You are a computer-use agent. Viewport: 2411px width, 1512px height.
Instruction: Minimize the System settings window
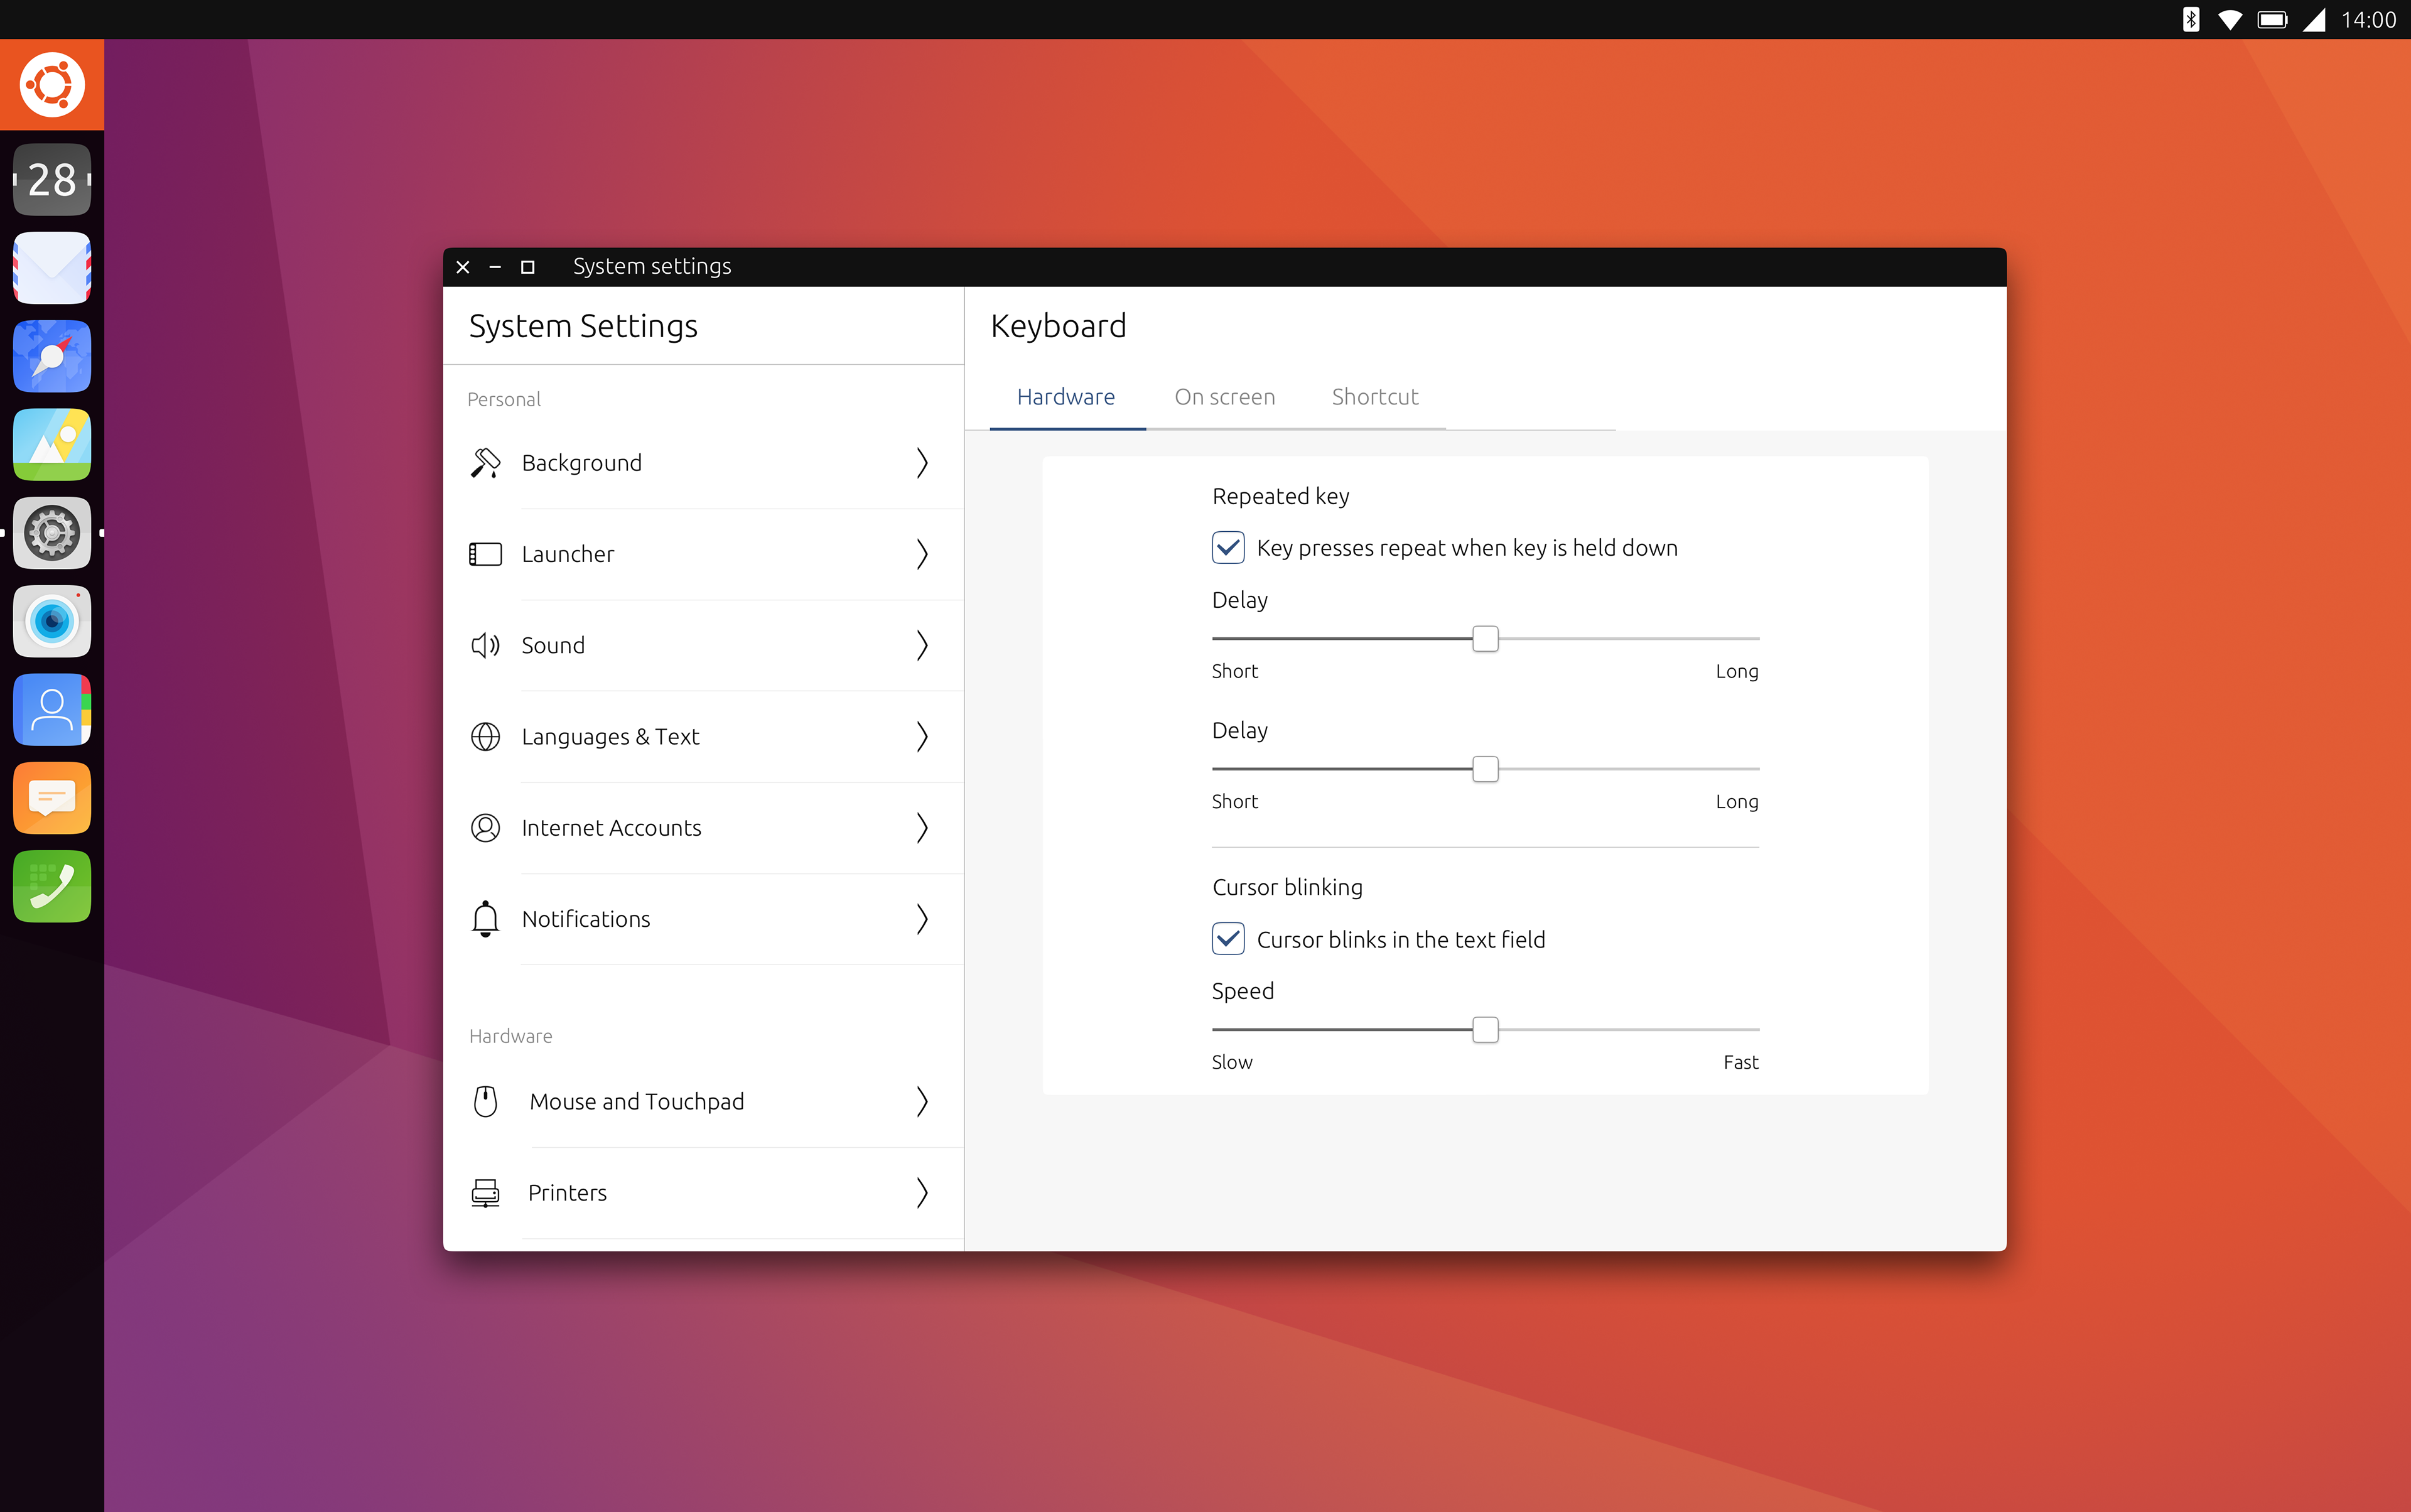point(495,267)
